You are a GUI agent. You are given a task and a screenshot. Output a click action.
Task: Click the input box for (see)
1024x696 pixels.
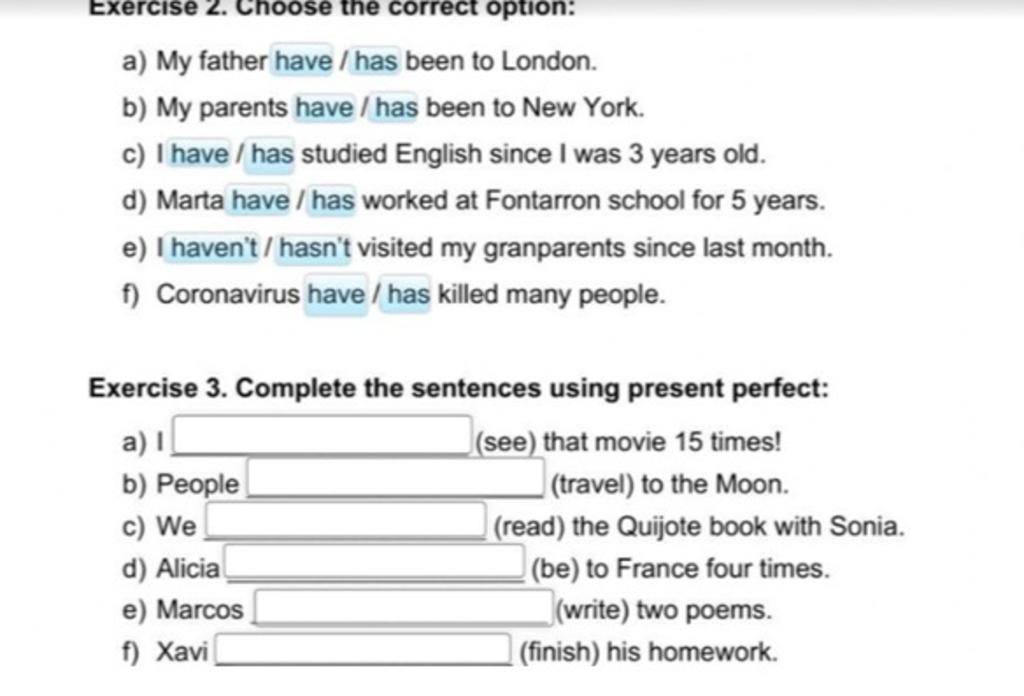click(322, 435)
